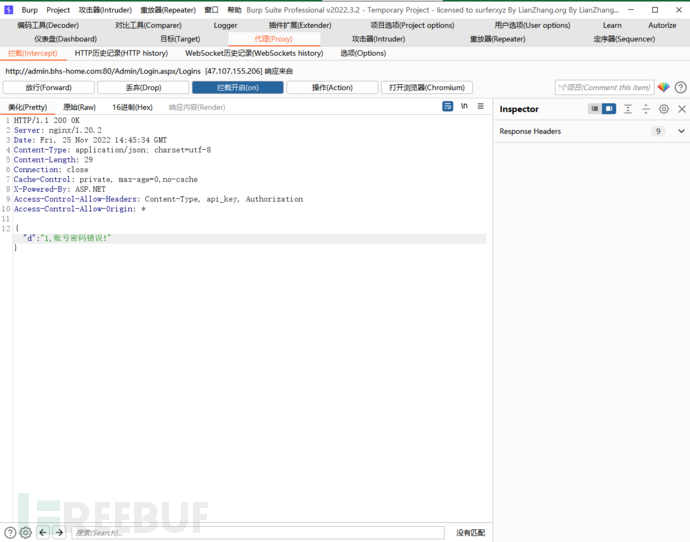Switch to the Hex view tab
The image size is (690, 542).
tap(132, 107)
